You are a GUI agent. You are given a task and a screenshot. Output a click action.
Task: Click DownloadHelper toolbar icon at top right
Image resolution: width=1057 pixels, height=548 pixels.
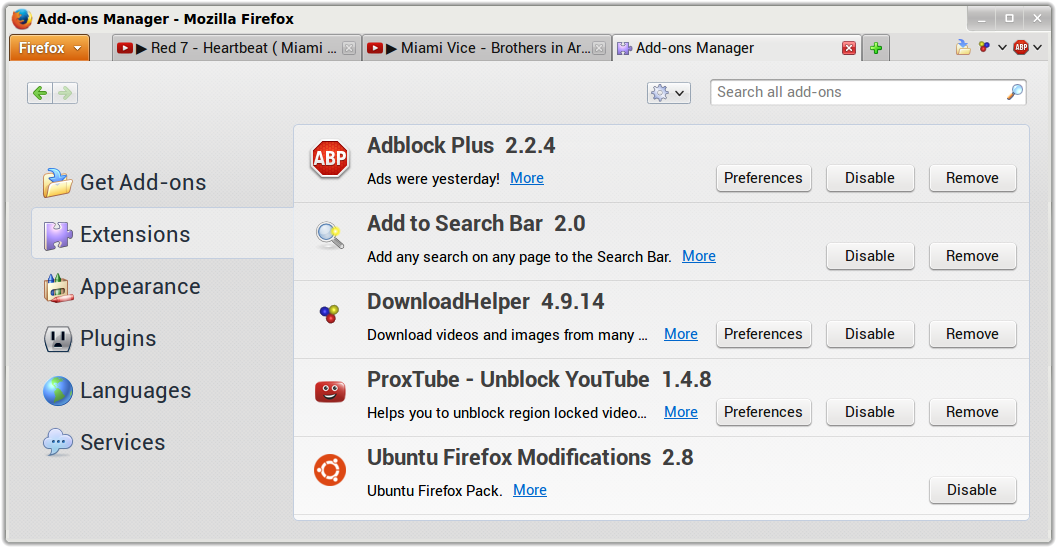(984, 47)
